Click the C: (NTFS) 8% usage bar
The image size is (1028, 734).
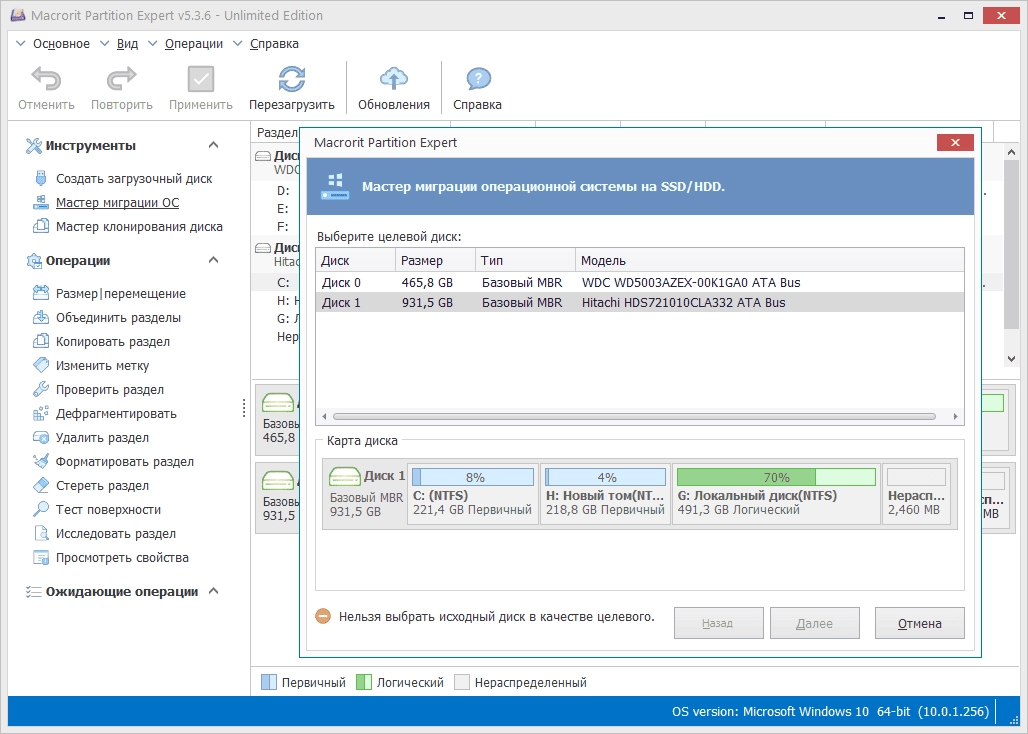click(x=473, y=477)
